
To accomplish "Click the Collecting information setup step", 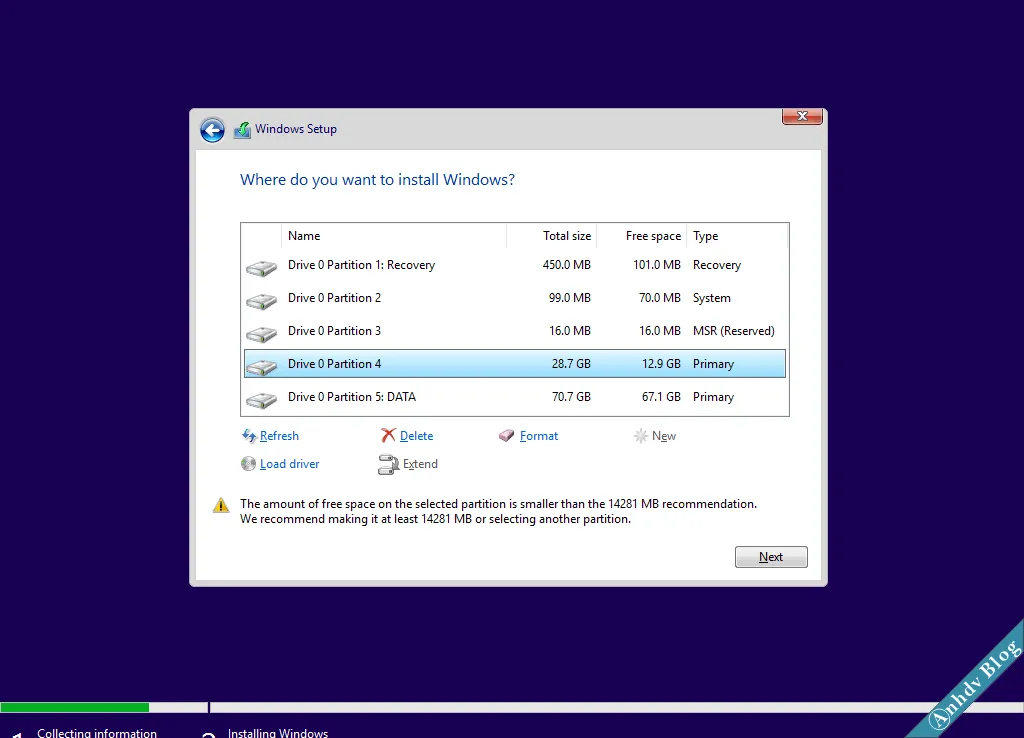I will pos(98,733).
